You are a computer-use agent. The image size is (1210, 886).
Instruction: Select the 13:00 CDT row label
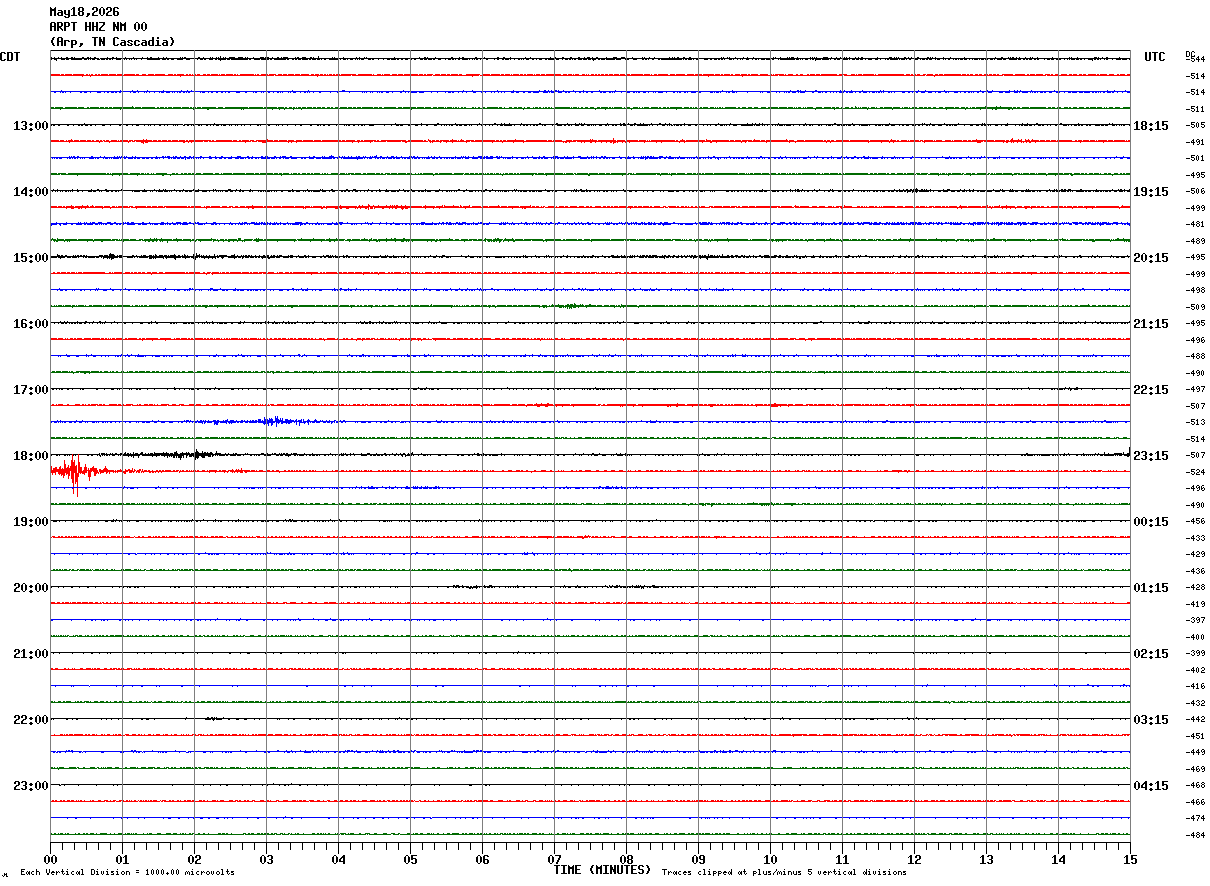[30, 126]
